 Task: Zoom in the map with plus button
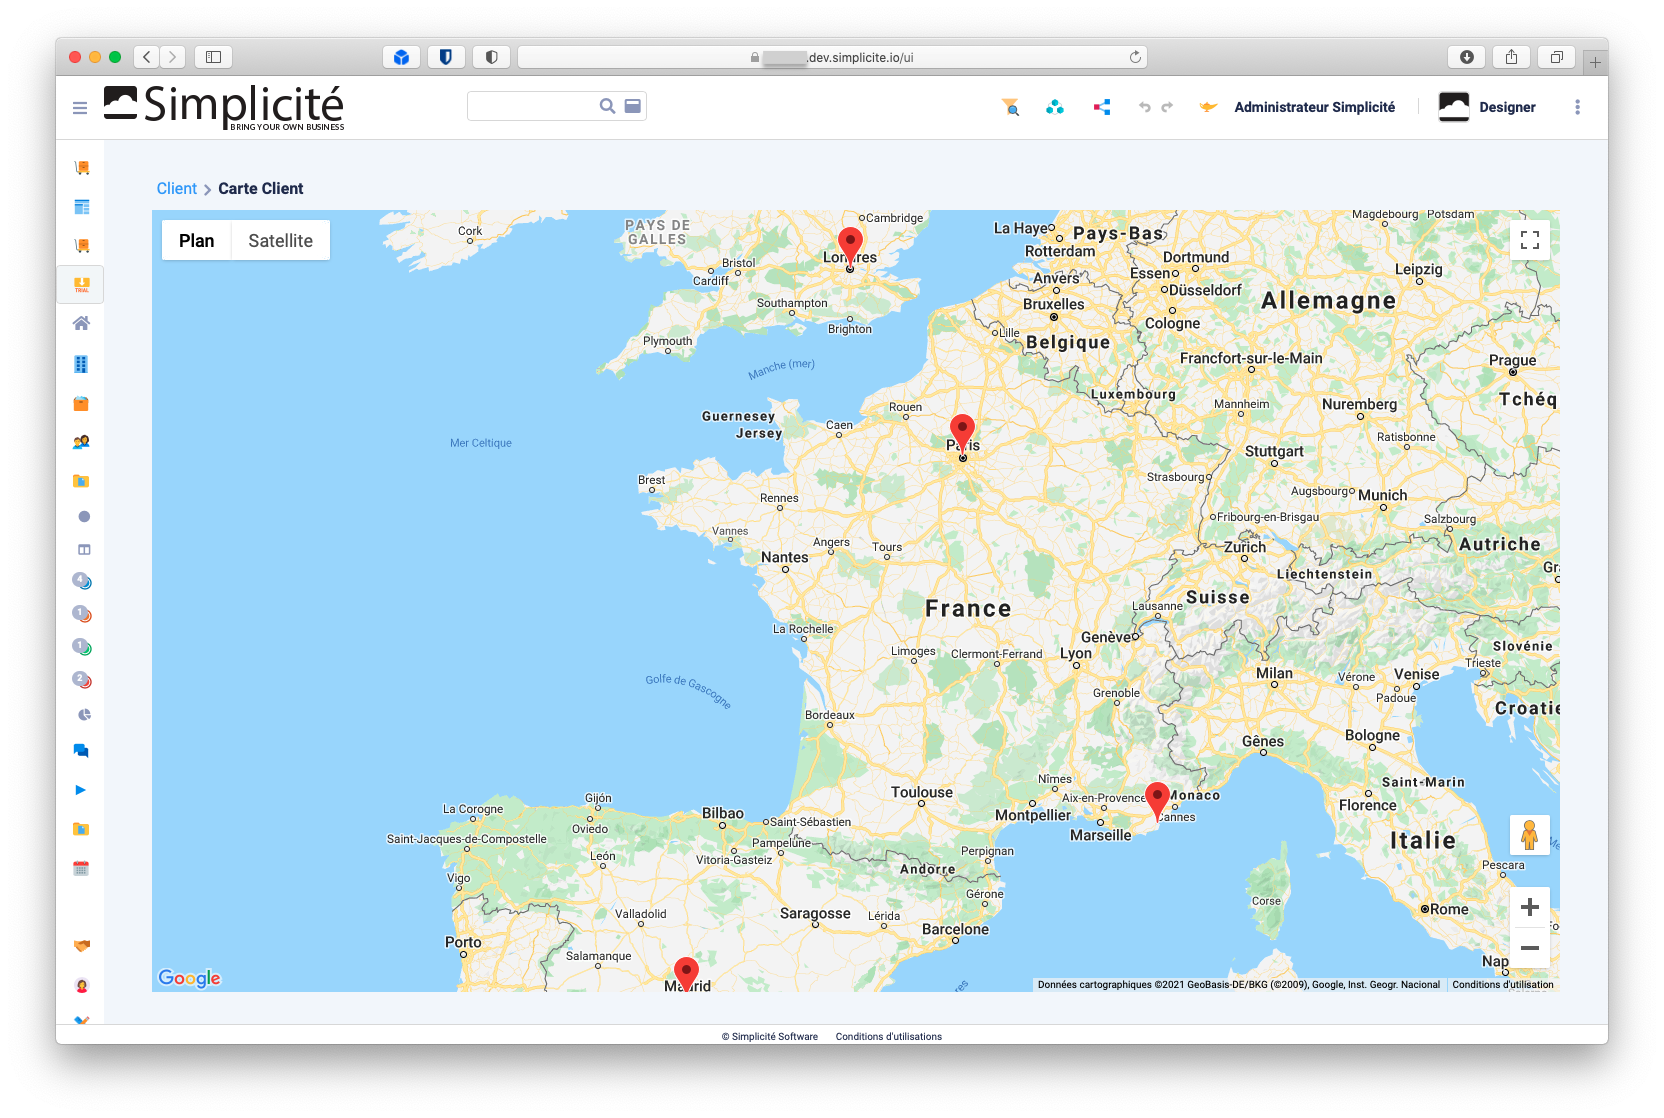point(1529,907)
